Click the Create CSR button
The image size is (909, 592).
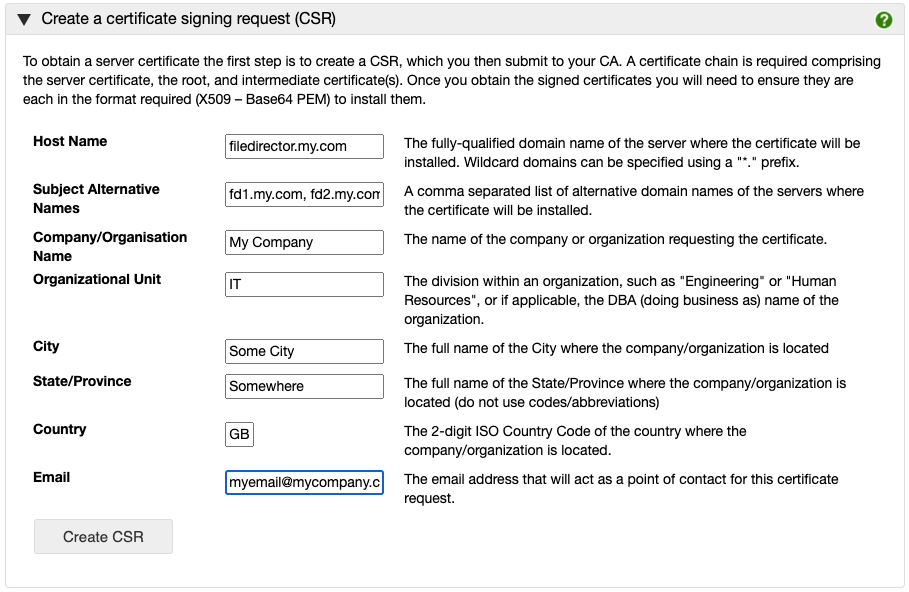point(103,536)
